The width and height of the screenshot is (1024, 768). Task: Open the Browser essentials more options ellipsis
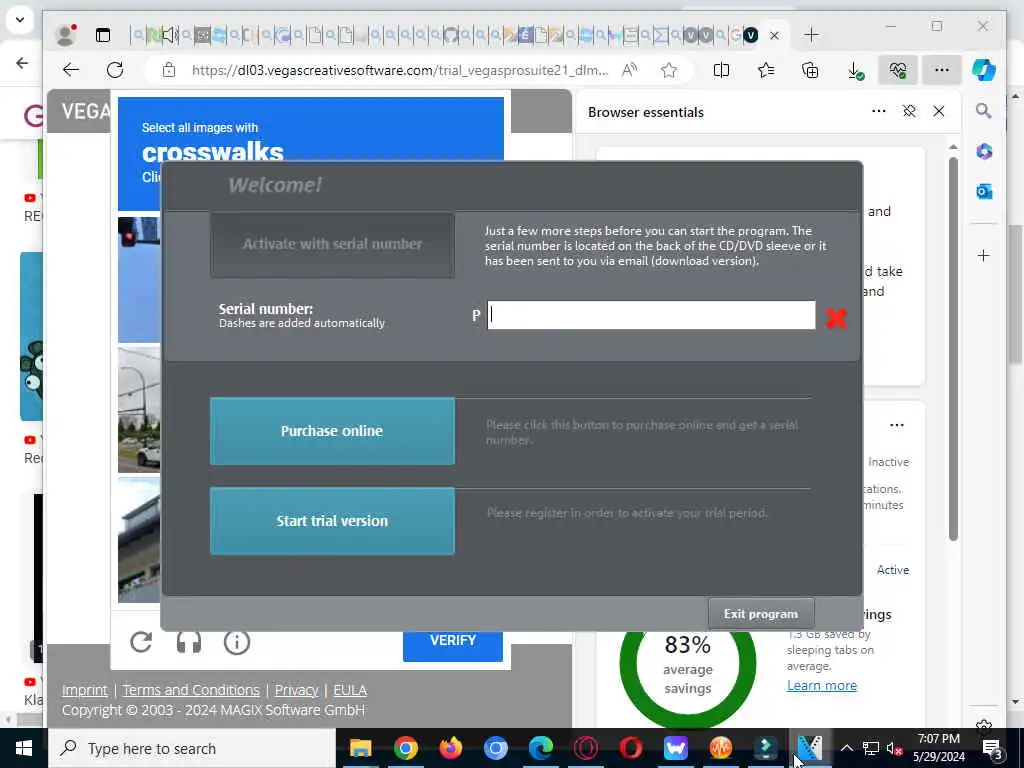click(x=879, y=111)
